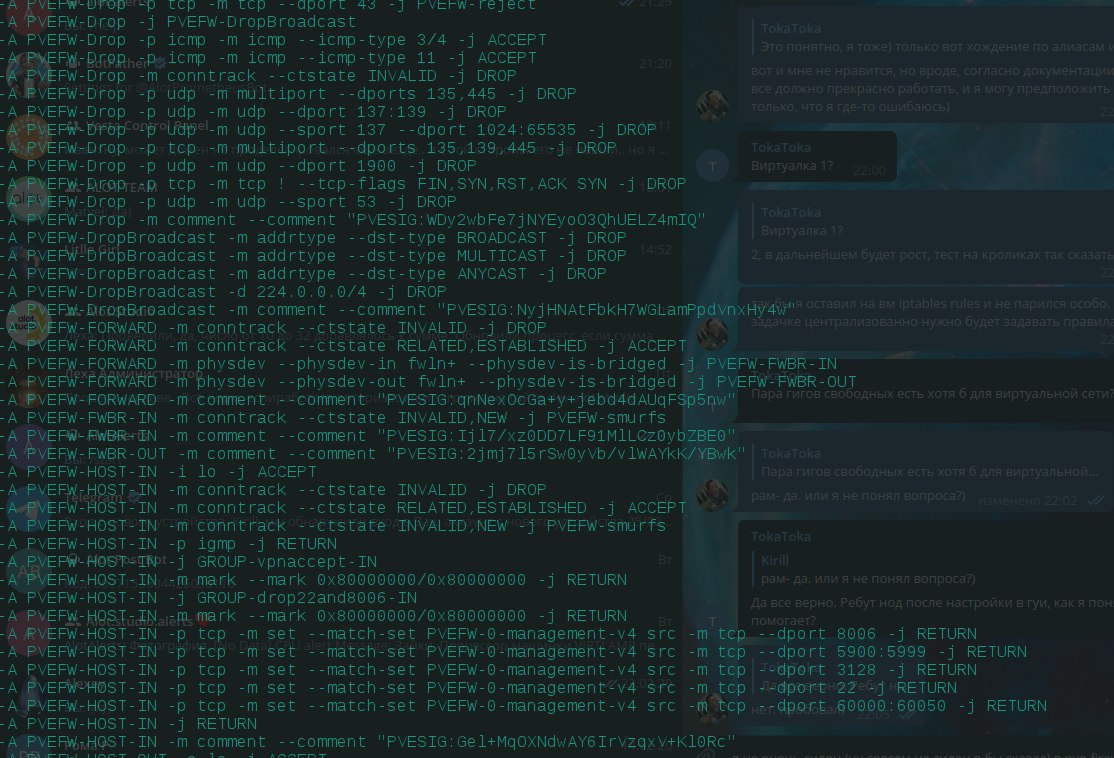
Task: Click the terminal line with '--dports 135,139,445 -j DROP'
Action: 308,148
